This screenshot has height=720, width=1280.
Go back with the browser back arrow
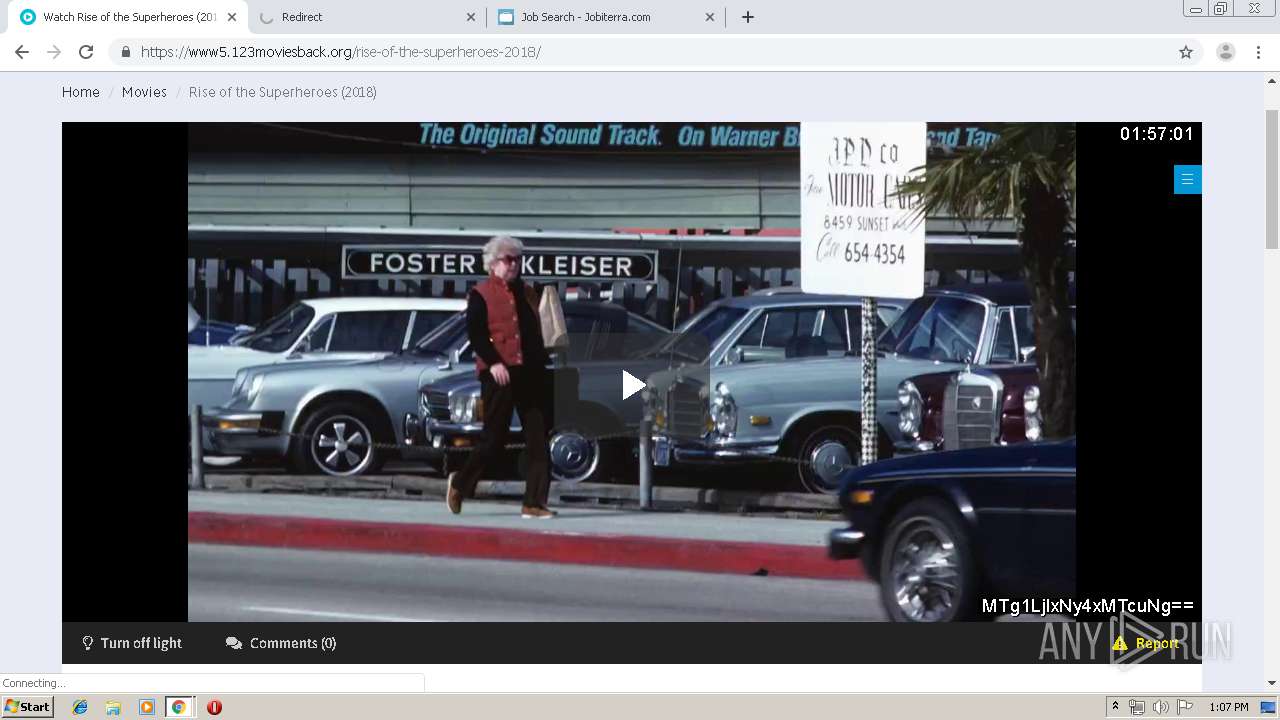22,52
